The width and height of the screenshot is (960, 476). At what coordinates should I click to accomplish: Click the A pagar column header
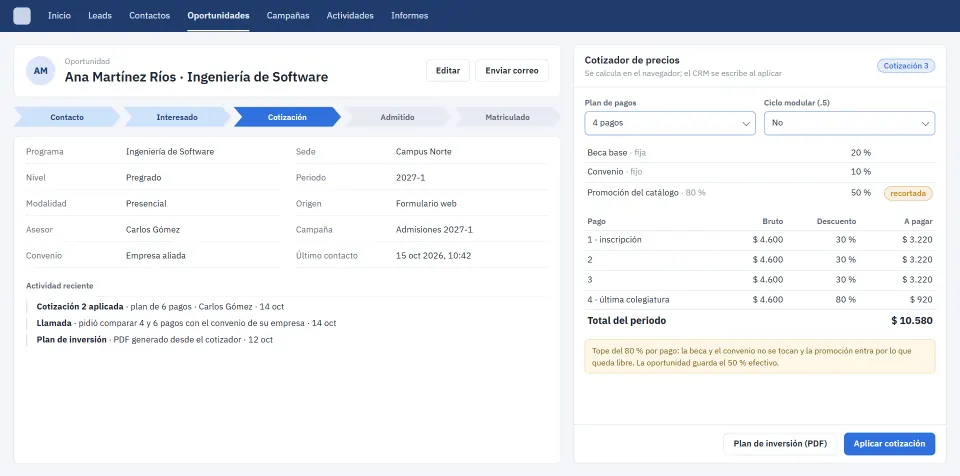coord(918,221)
